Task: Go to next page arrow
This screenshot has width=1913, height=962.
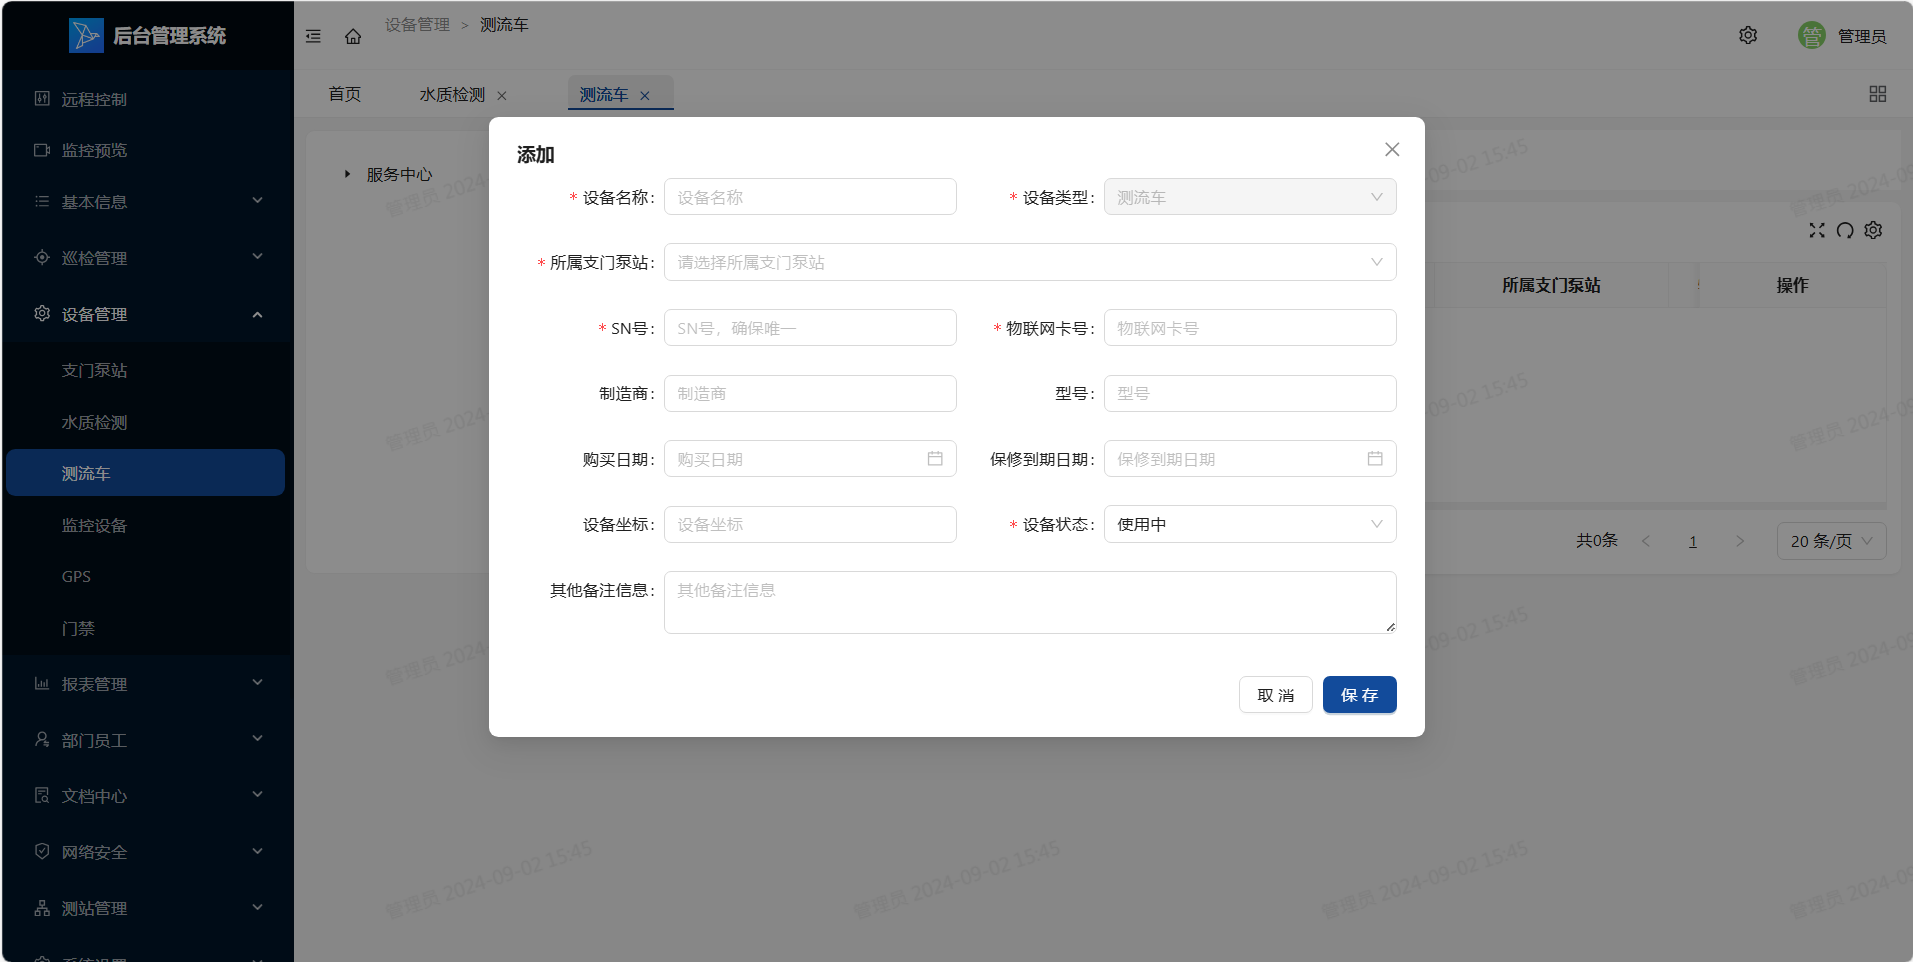Action: [x=1740, y=541]
